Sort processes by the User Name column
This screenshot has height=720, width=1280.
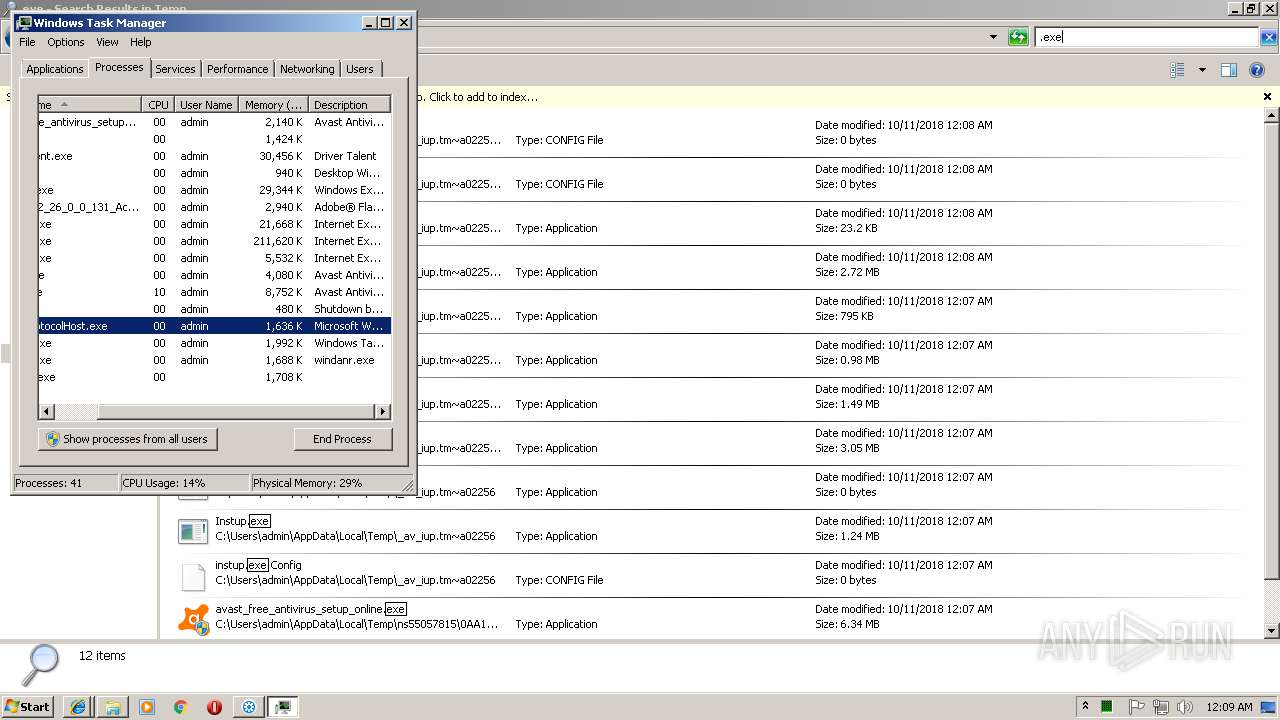(x=206, y=105)
